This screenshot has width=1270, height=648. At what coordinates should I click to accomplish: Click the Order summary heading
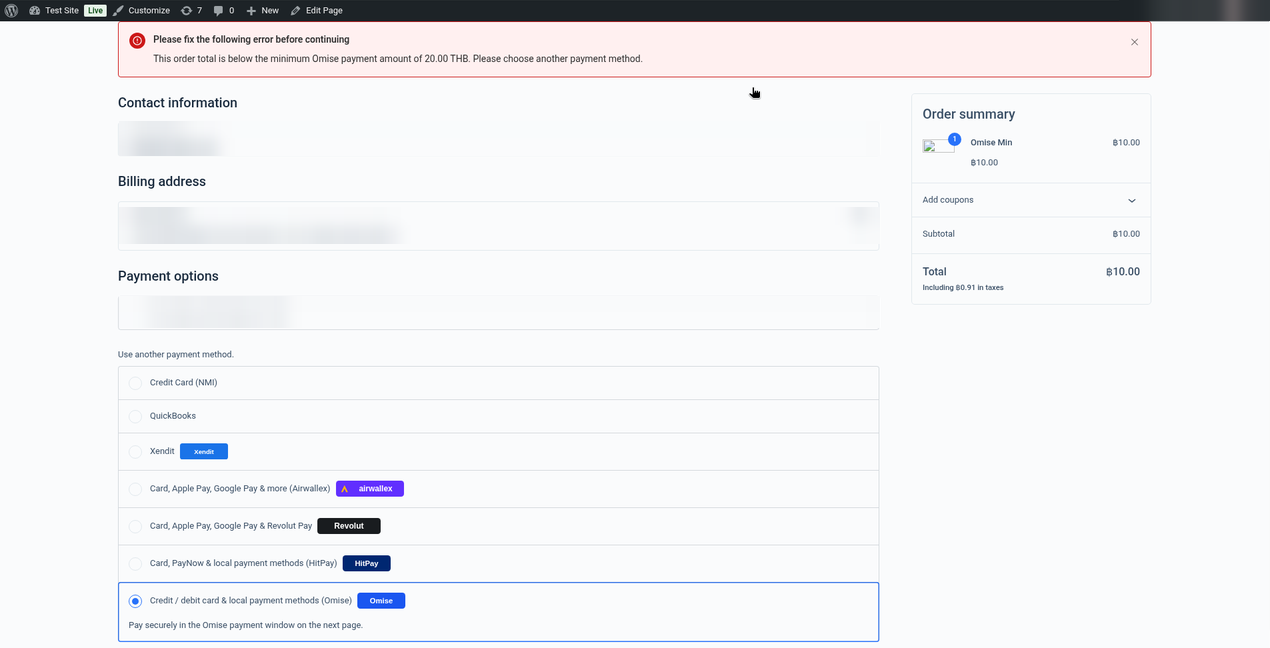pyautogui.click(x=969, y=114)
